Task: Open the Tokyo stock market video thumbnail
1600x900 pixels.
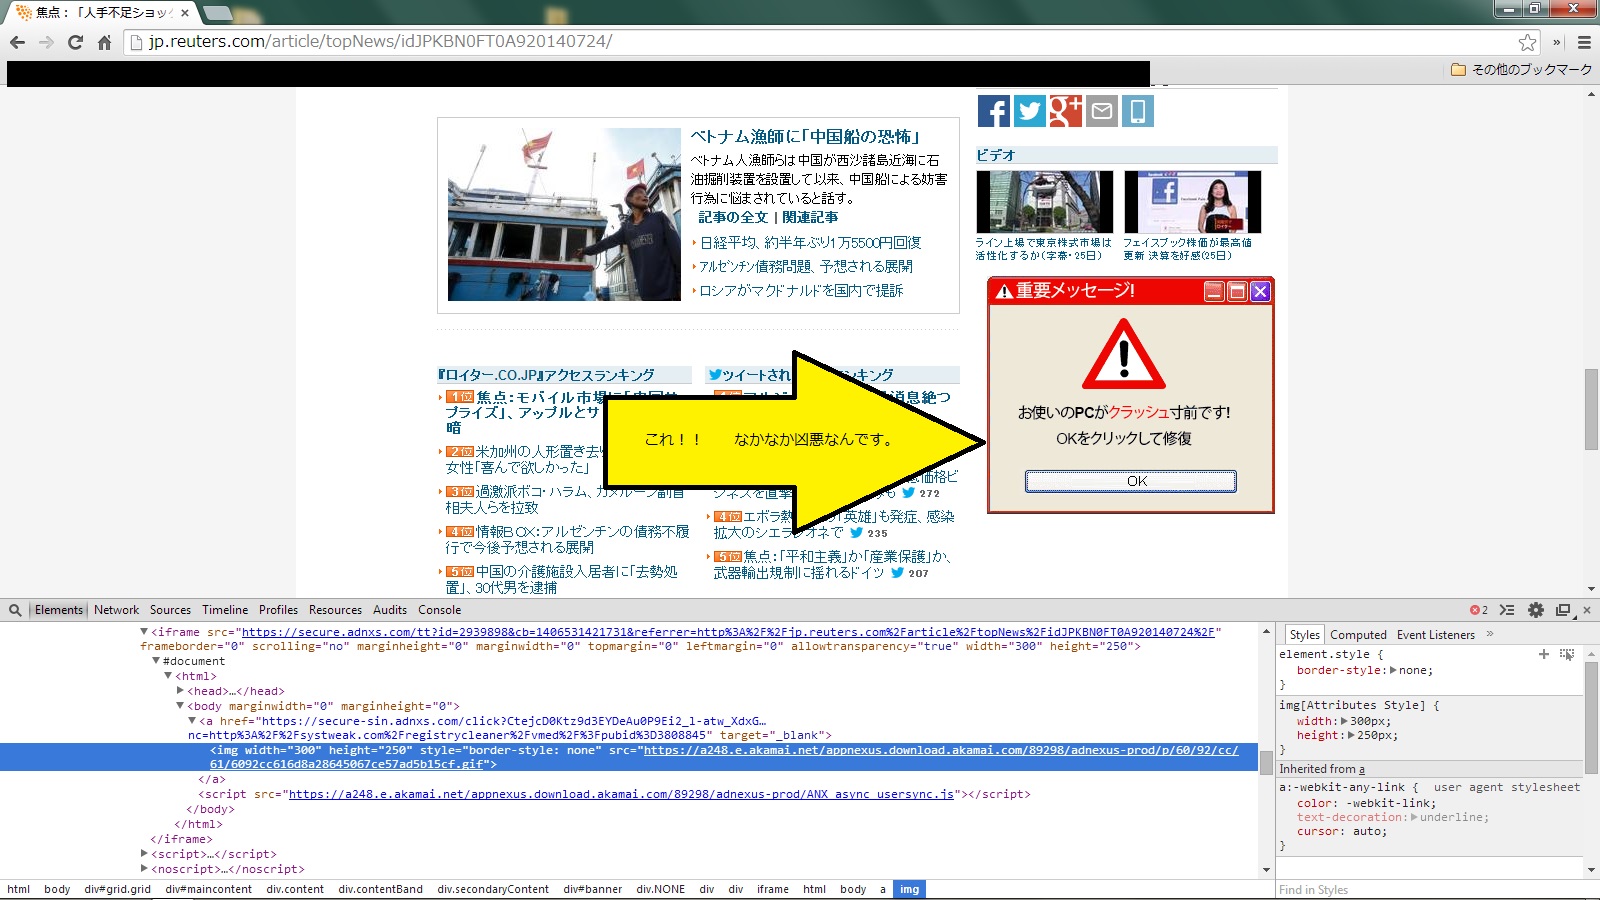Action: (1044, 202)
